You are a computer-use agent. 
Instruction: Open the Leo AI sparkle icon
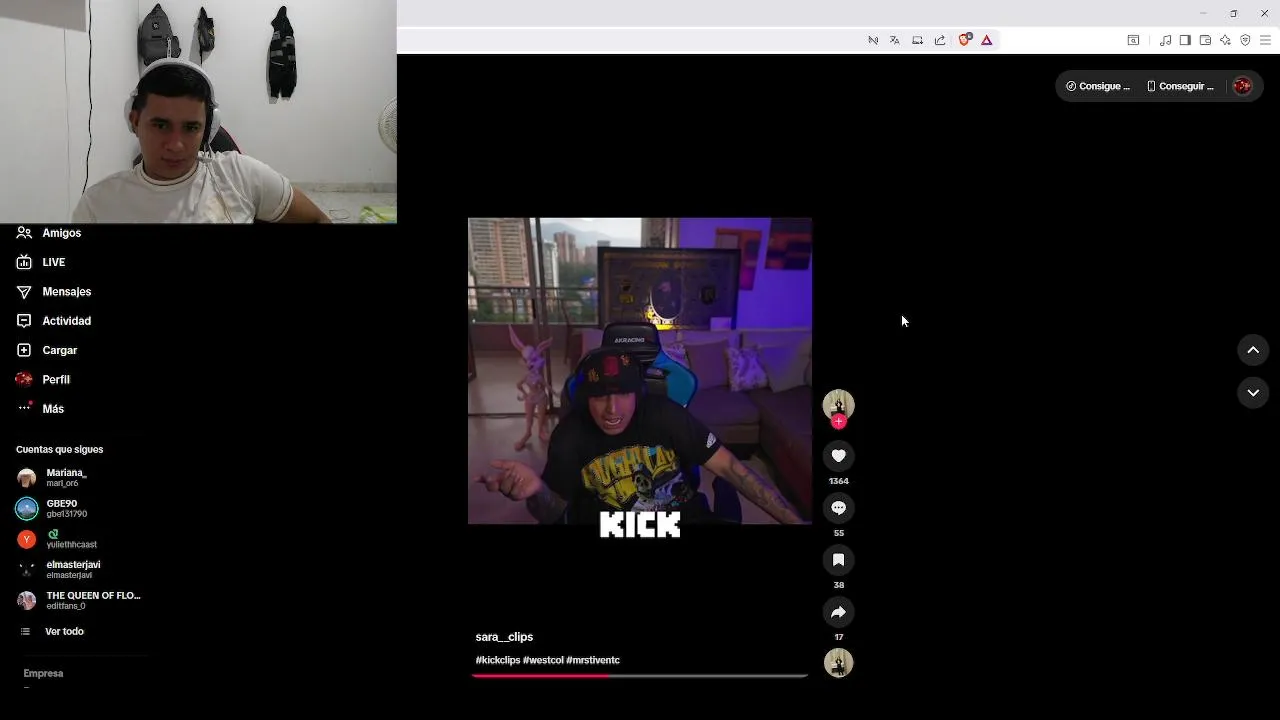(1225, 40)
